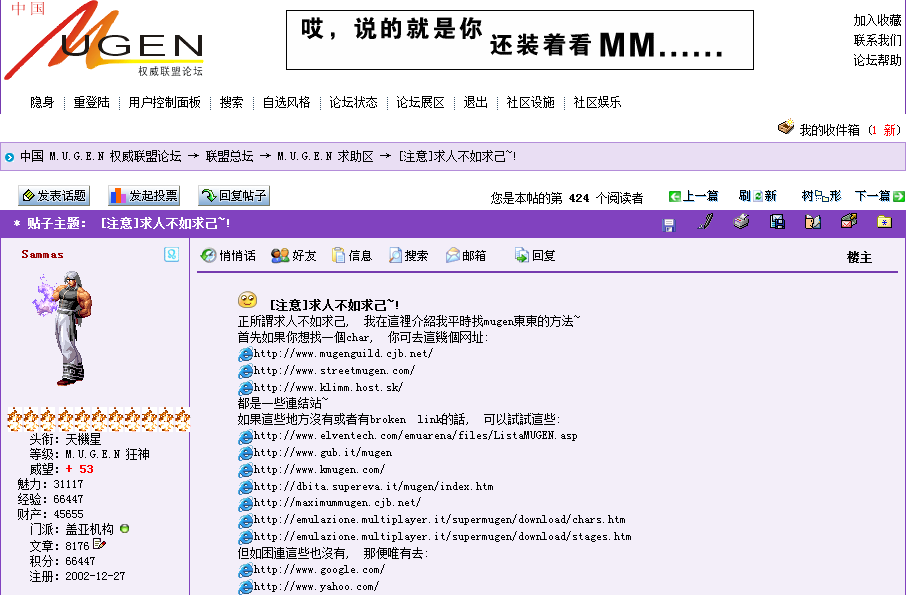Screen dimensions: 906x595
Task: Click the green dot beside 盖亚机构
Action: (x=124, y=529)
